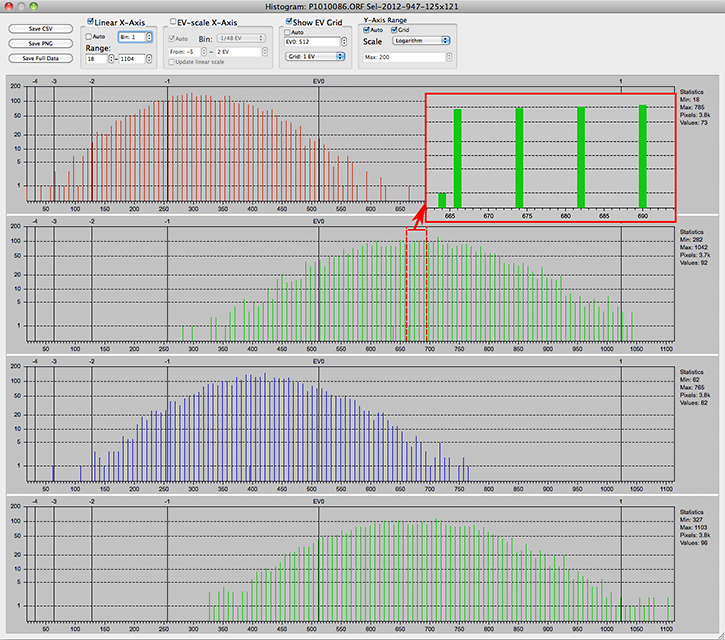Select 'Max: 1103' statistics text
725x640 pixels.
(x=693, y=528)
